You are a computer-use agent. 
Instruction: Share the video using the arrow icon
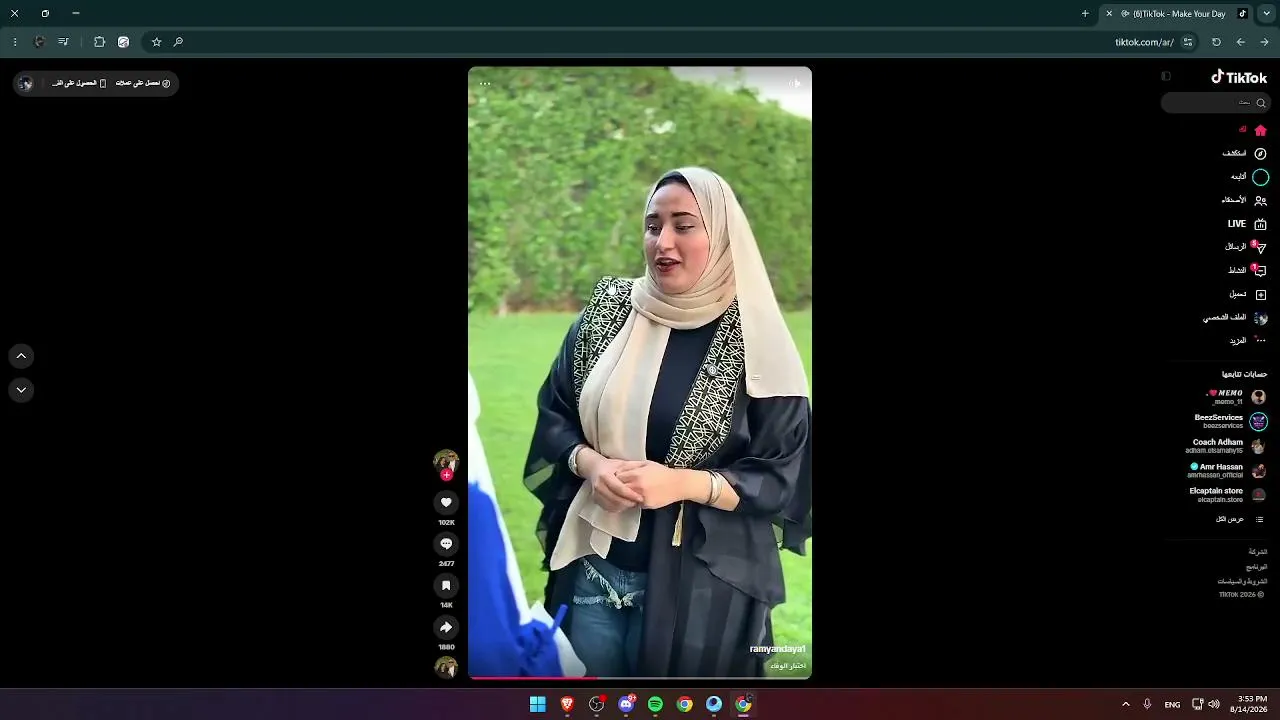tap(446, 627)
